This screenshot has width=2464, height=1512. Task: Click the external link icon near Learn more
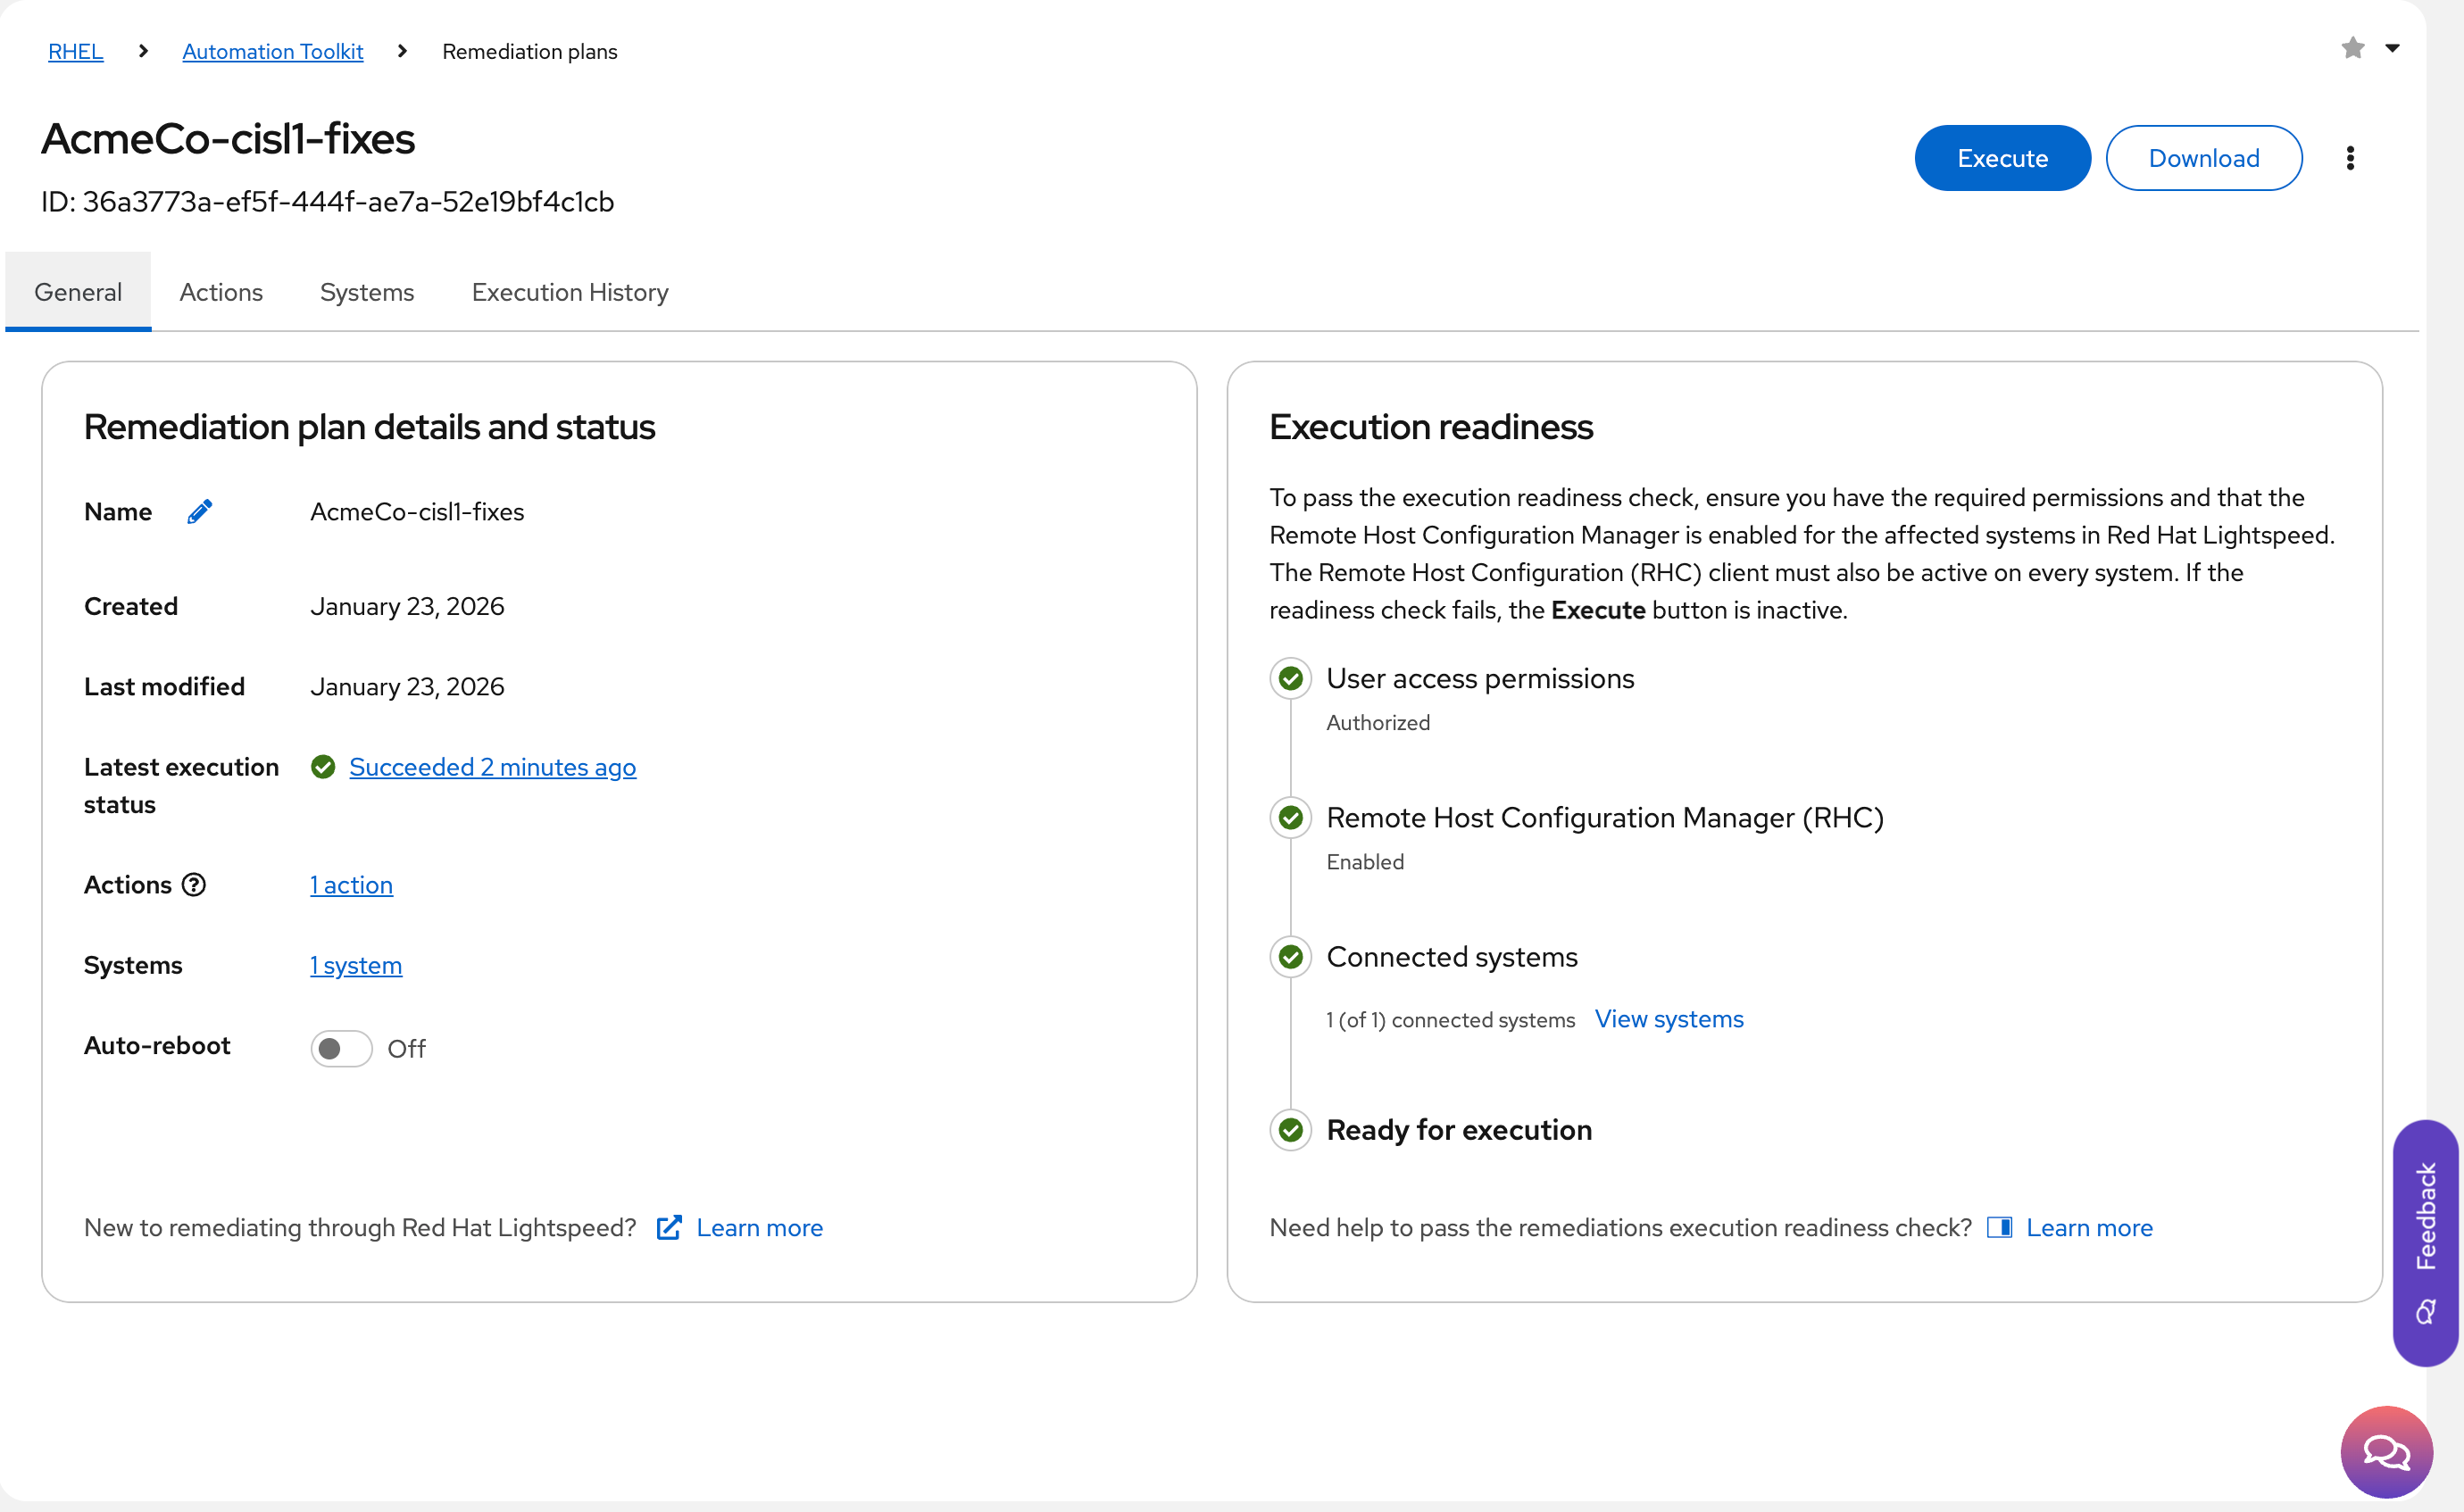point(669,1228)
